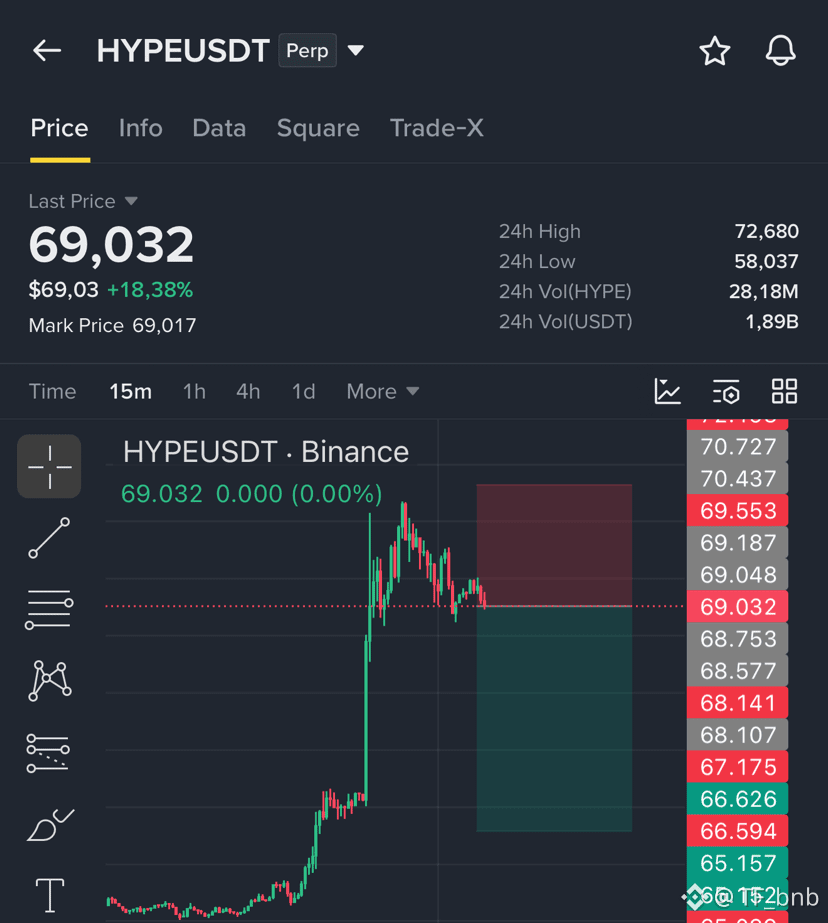Open chart settings icon
This screenshot has height=923, width=828.
pos(726,391)
